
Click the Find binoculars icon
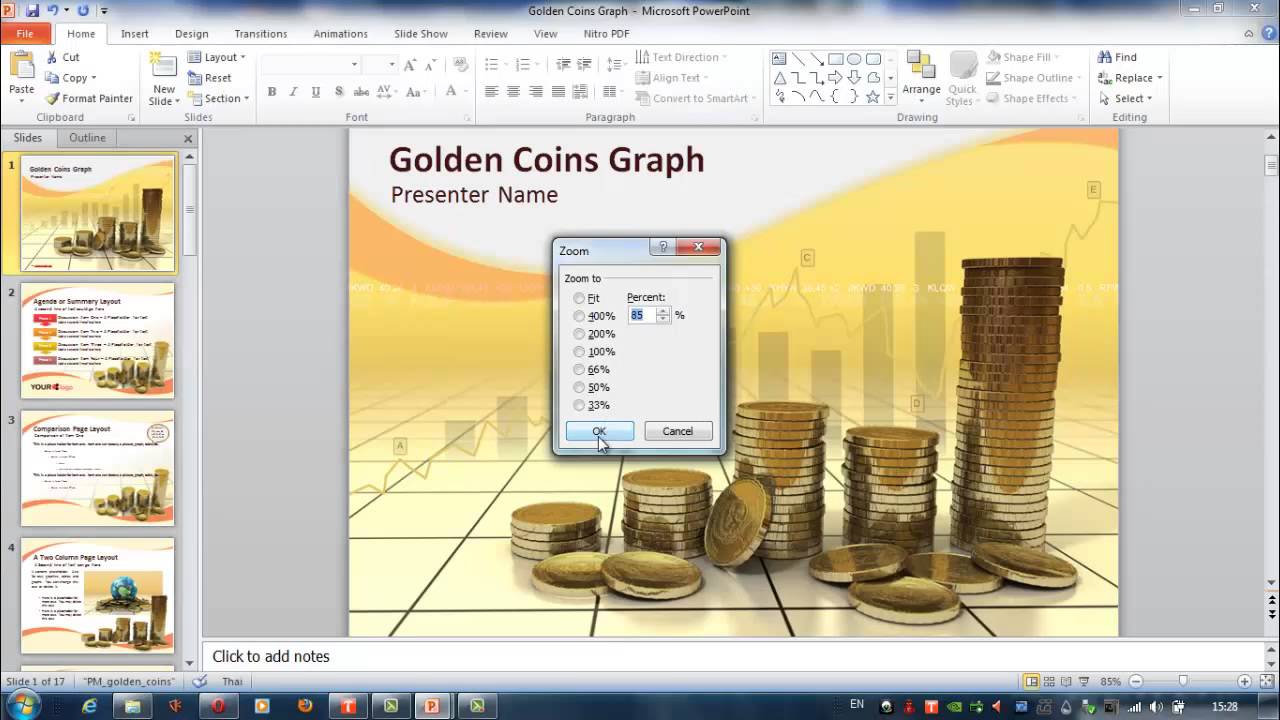(x=1105, y=57)
